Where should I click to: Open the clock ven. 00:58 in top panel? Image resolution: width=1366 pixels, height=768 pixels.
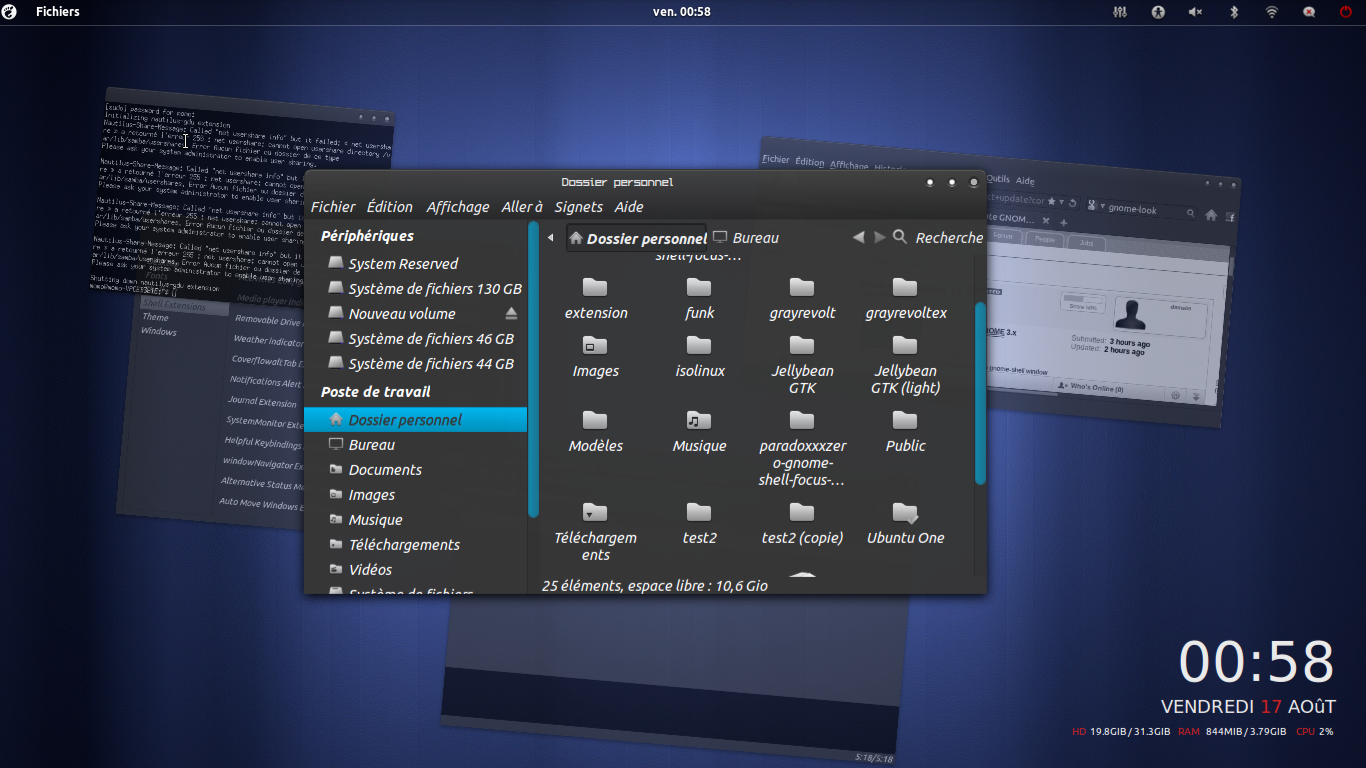[x=682, y=12]
